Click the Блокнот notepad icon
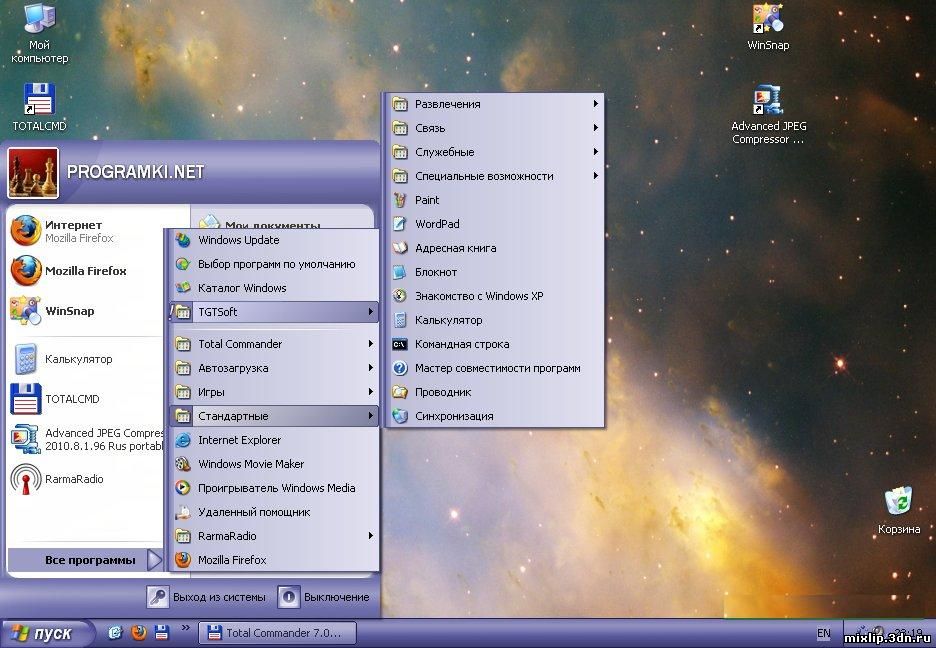936x648 pixels. 399,272
